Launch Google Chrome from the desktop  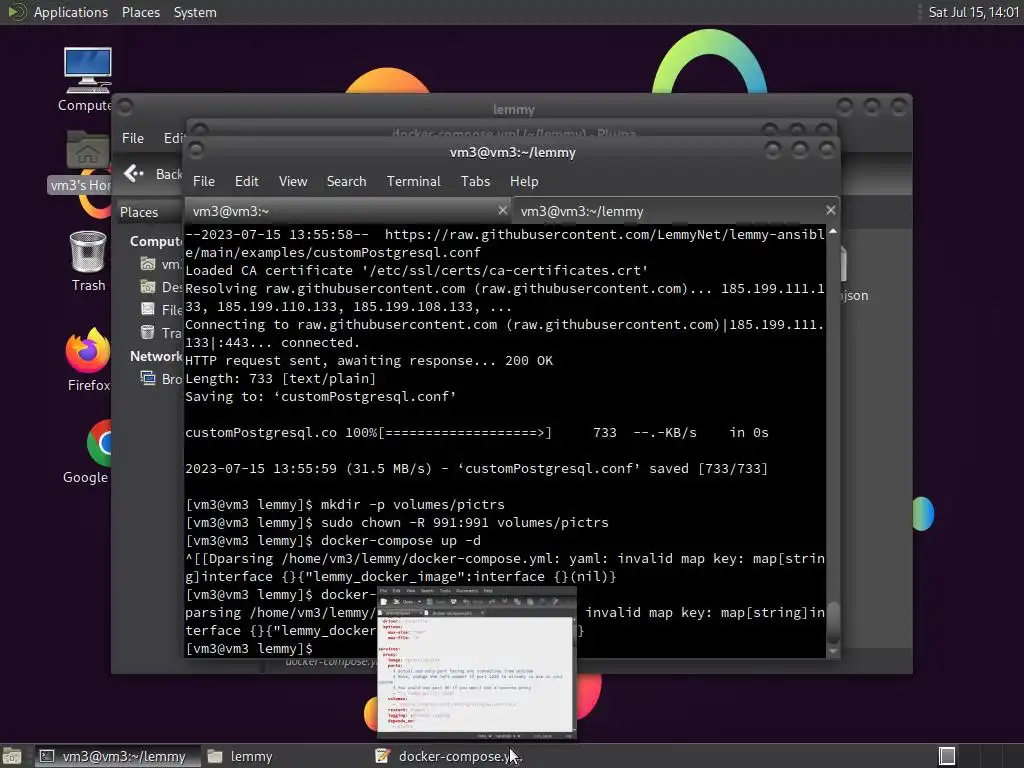point(88,452)
